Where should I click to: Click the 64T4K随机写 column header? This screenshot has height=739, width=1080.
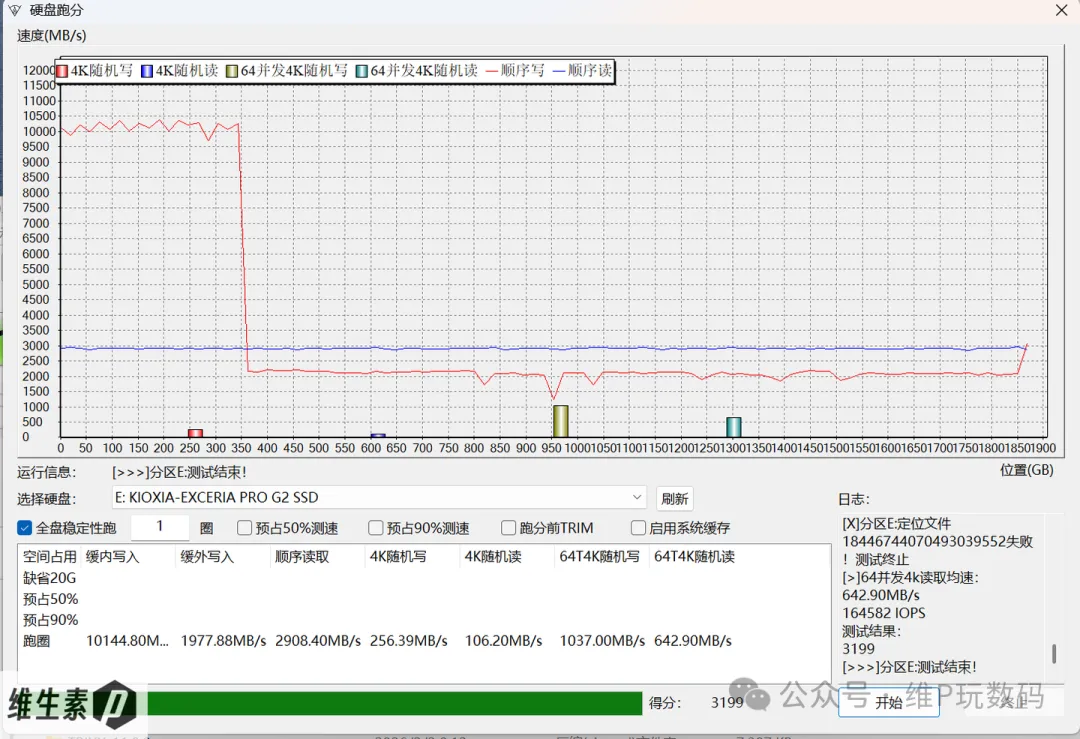(x=599, y=556)
